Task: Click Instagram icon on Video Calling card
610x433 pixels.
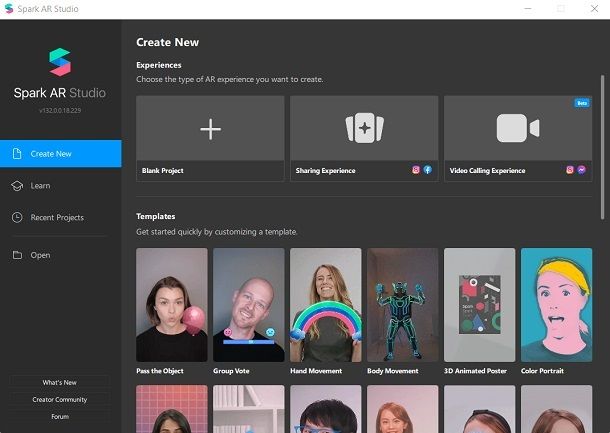Action: [570, 170]
